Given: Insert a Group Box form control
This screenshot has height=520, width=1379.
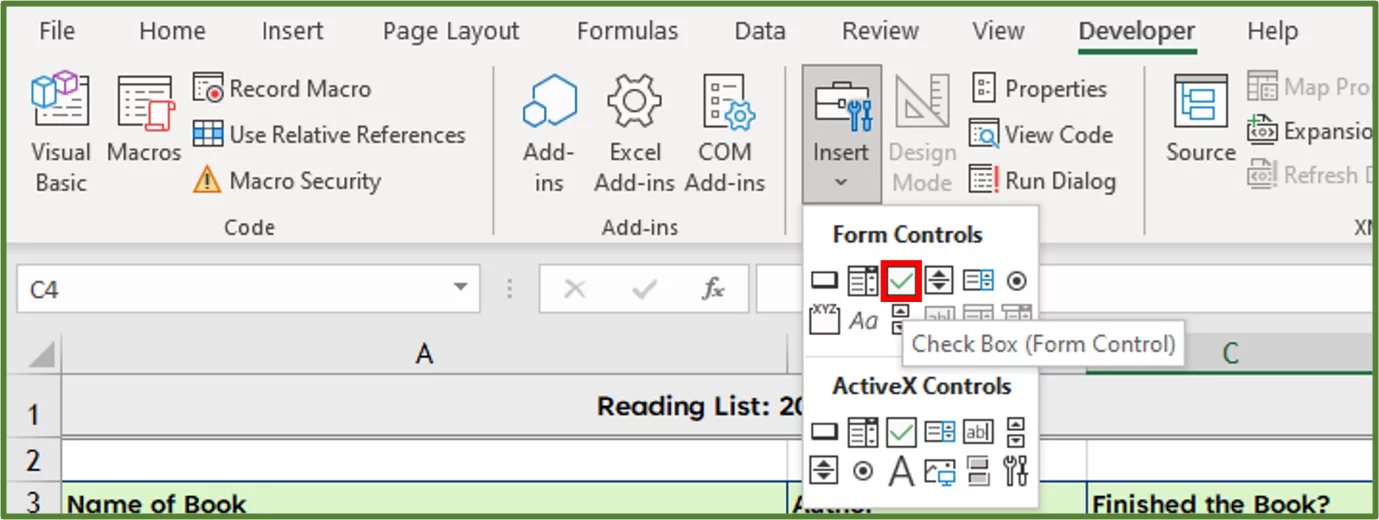Looking at the screenshot, I should click(824, 319).
